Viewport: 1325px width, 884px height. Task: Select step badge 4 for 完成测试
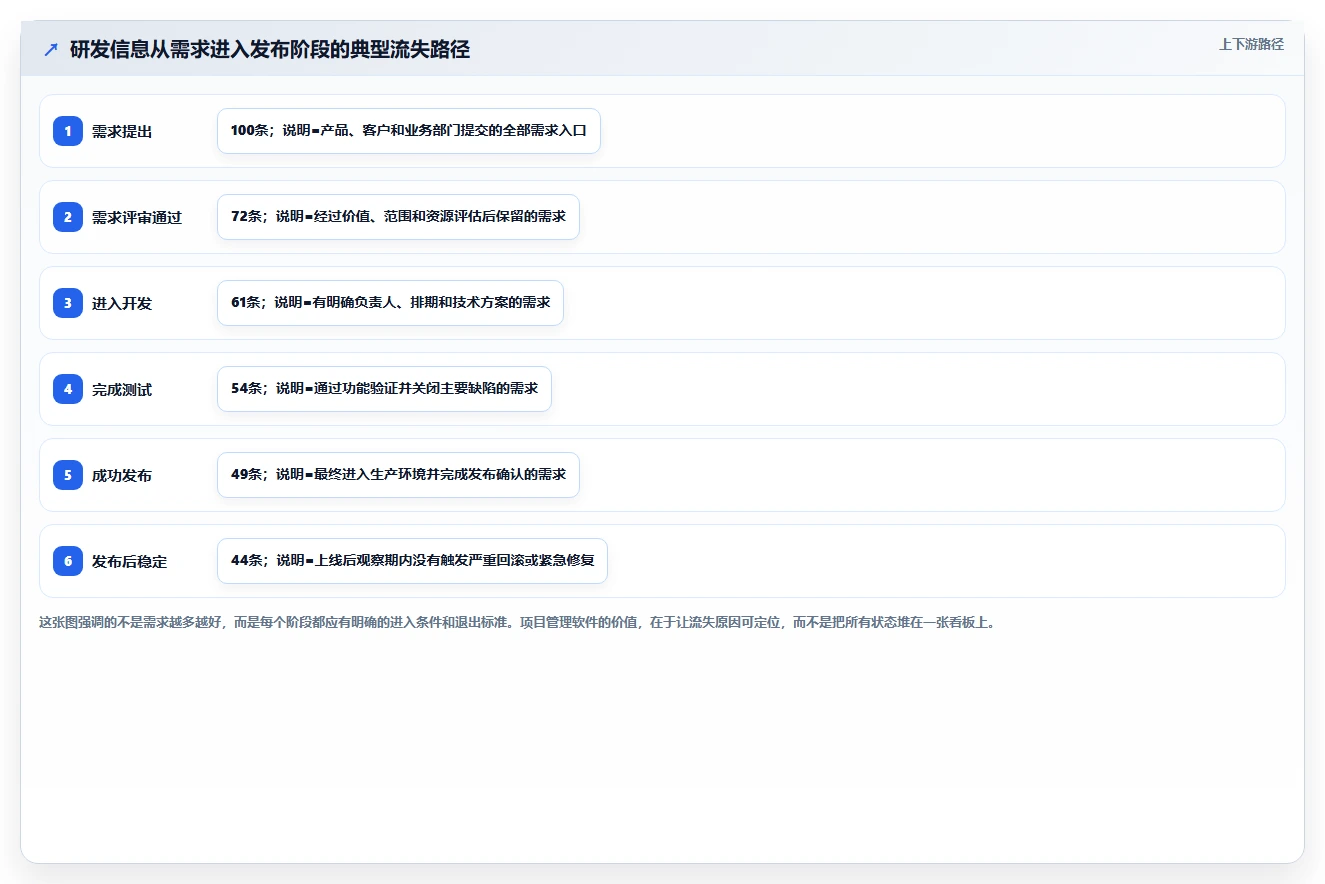click(68, 389)
